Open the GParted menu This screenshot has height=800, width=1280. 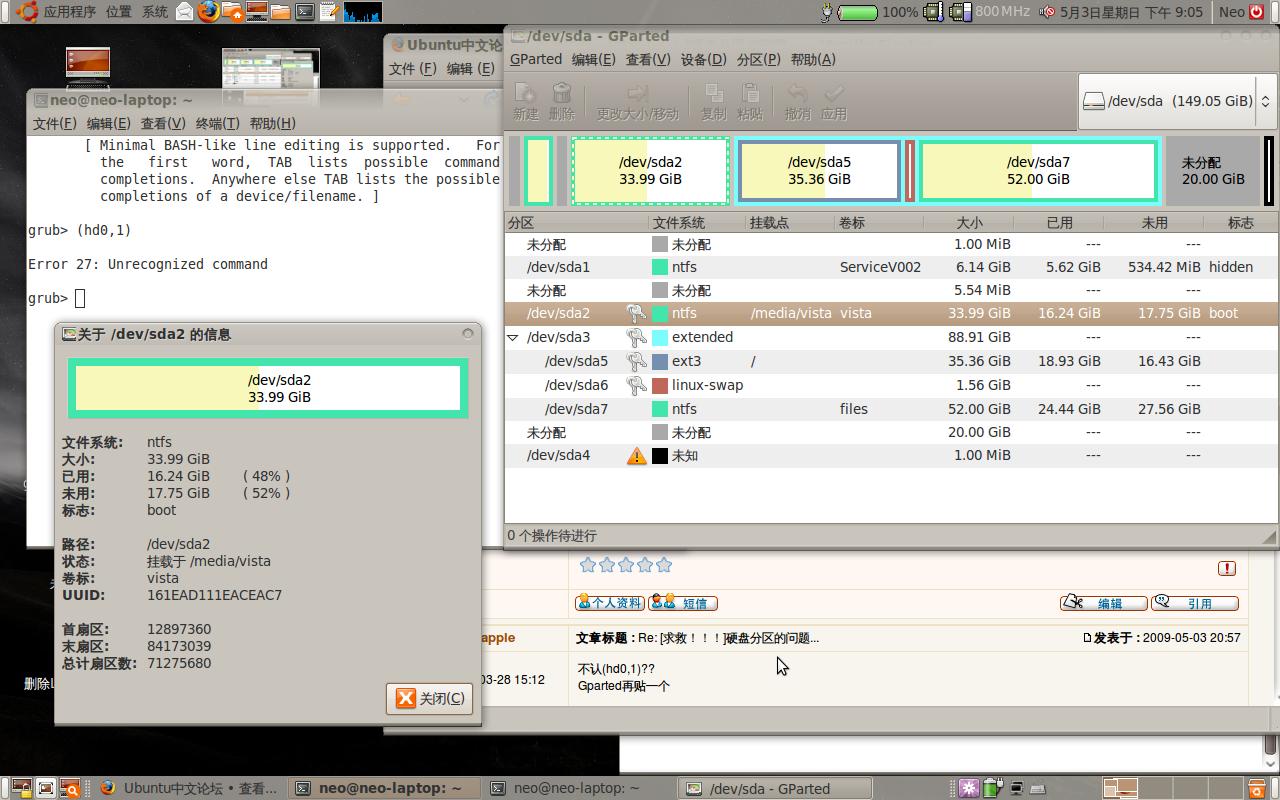pyautogui.click(x=536, y=59)
